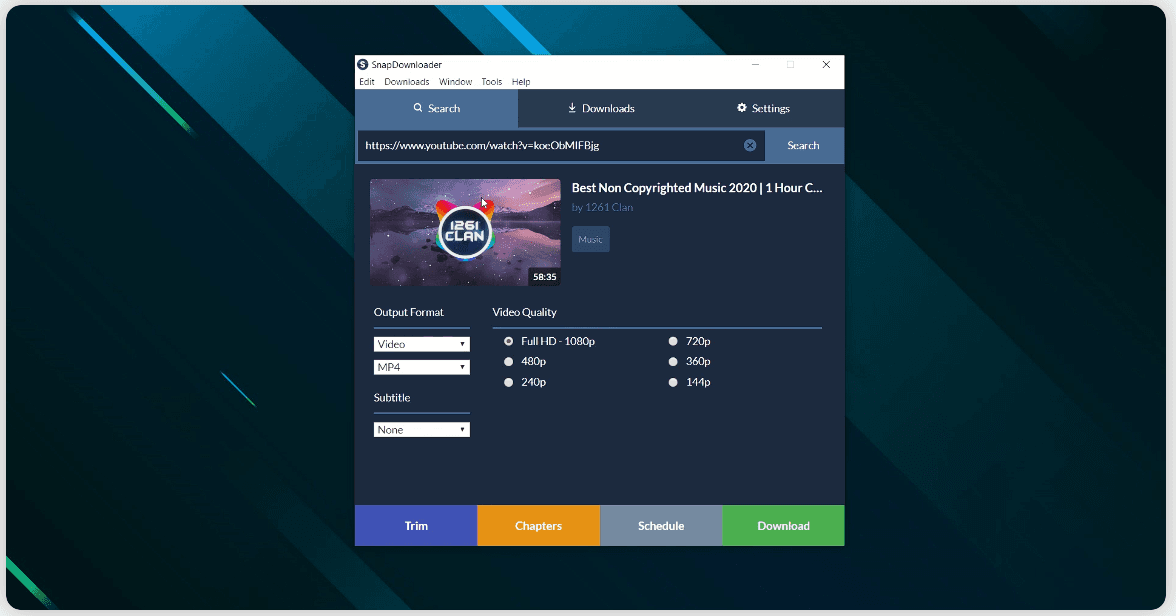Click the Subtitle heading label

[392, 398]
